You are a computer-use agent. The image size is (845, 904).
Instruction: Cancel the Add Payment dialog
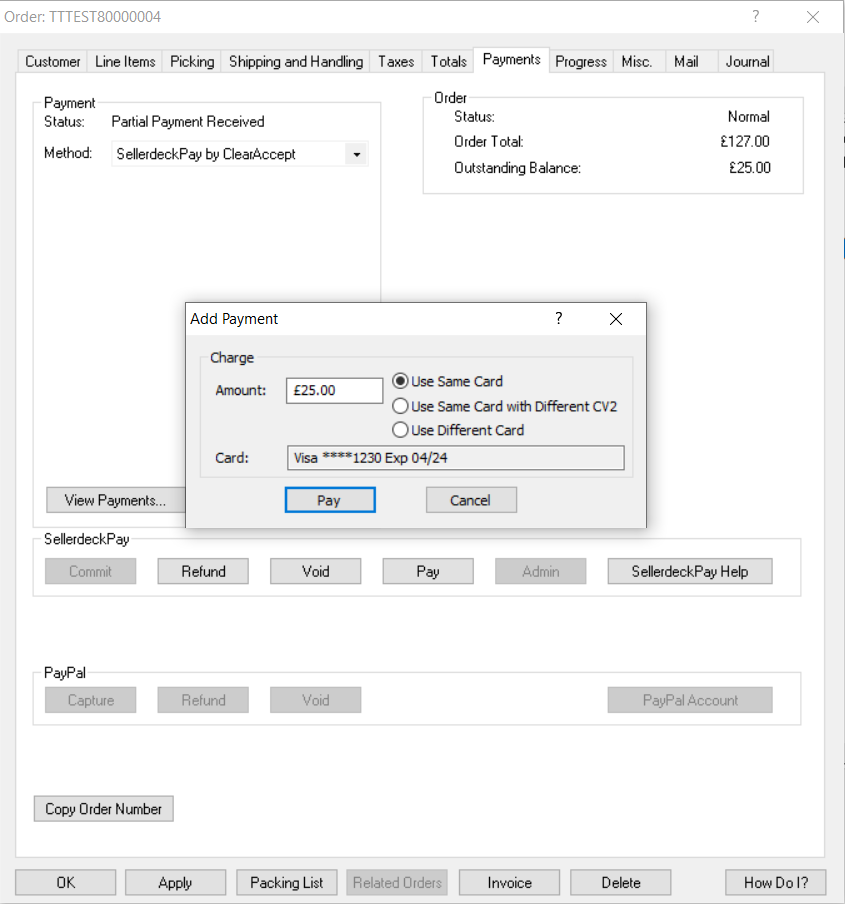[470, 500]
